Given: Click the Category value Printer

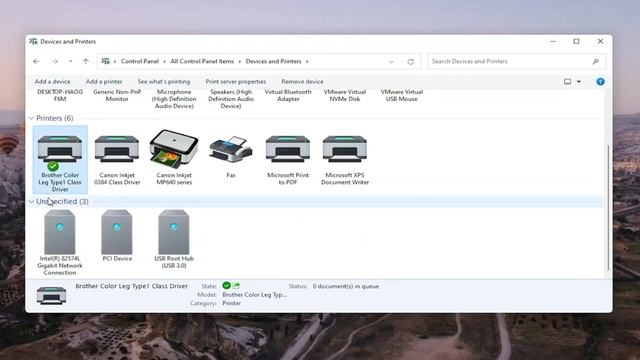Looking at the screenshot, I should 231,303.
